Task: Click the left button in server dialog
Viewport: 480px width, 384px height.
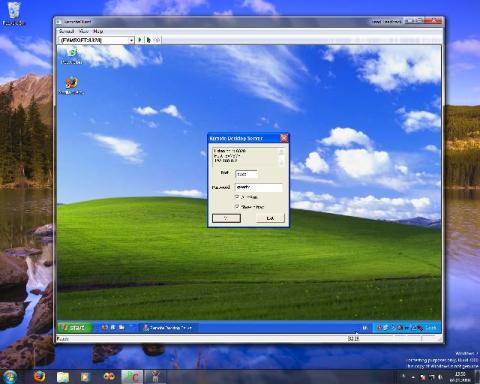Action: [x=226, y=218]
